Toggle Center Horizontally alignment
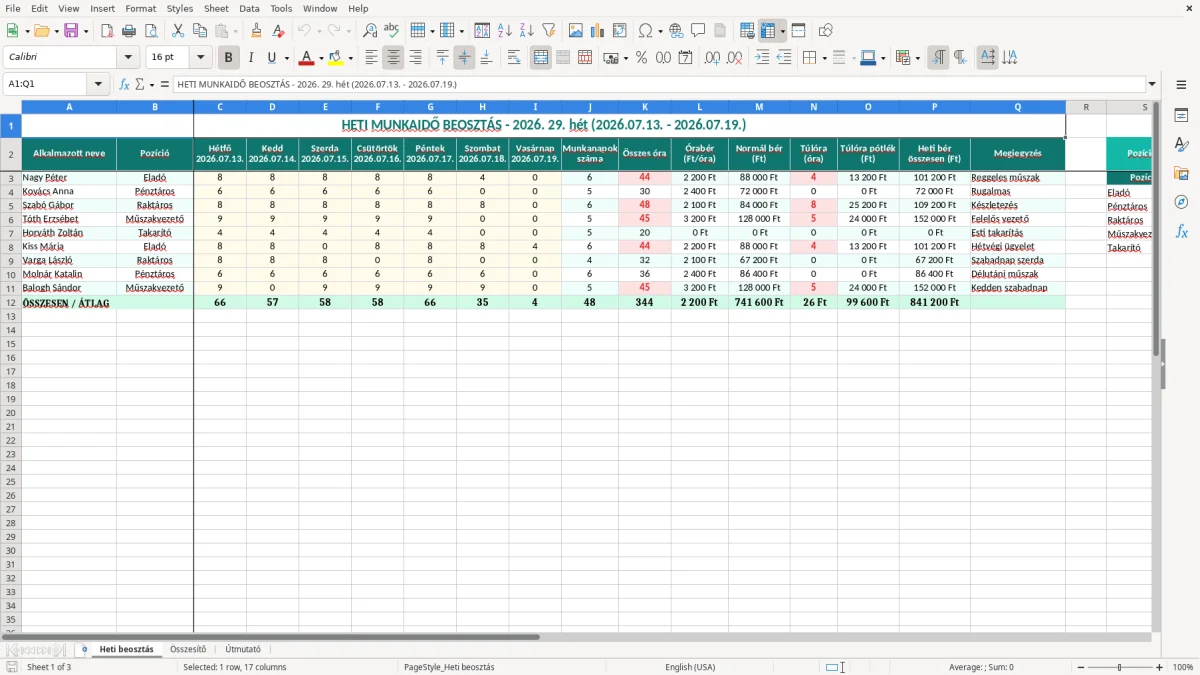Viewport: 1200px width, 675px height. click(394, 58)
